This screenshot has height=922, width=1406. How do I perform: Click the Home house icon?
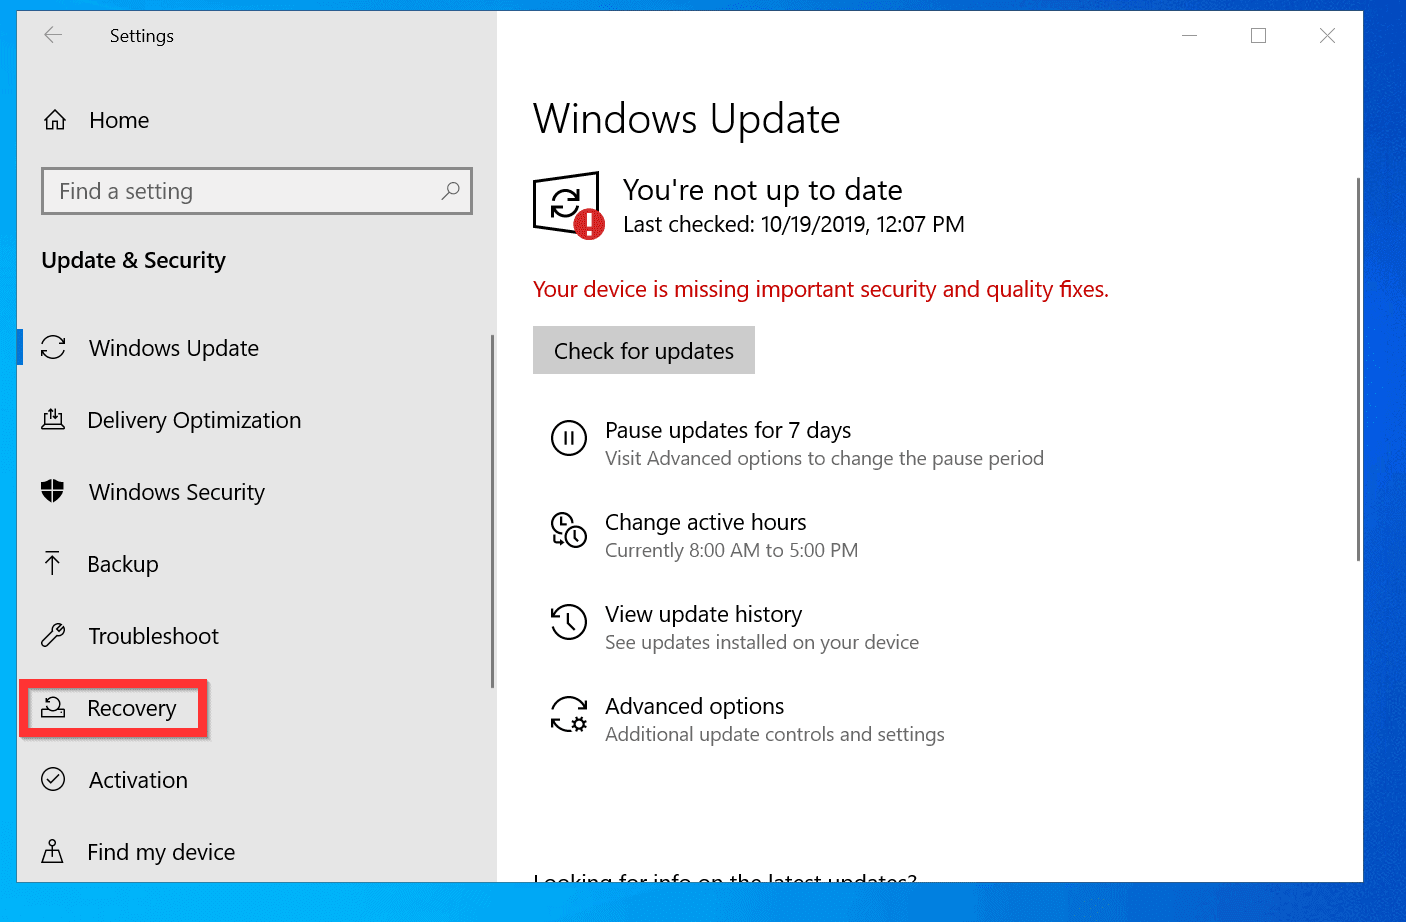tap(54, 119)
